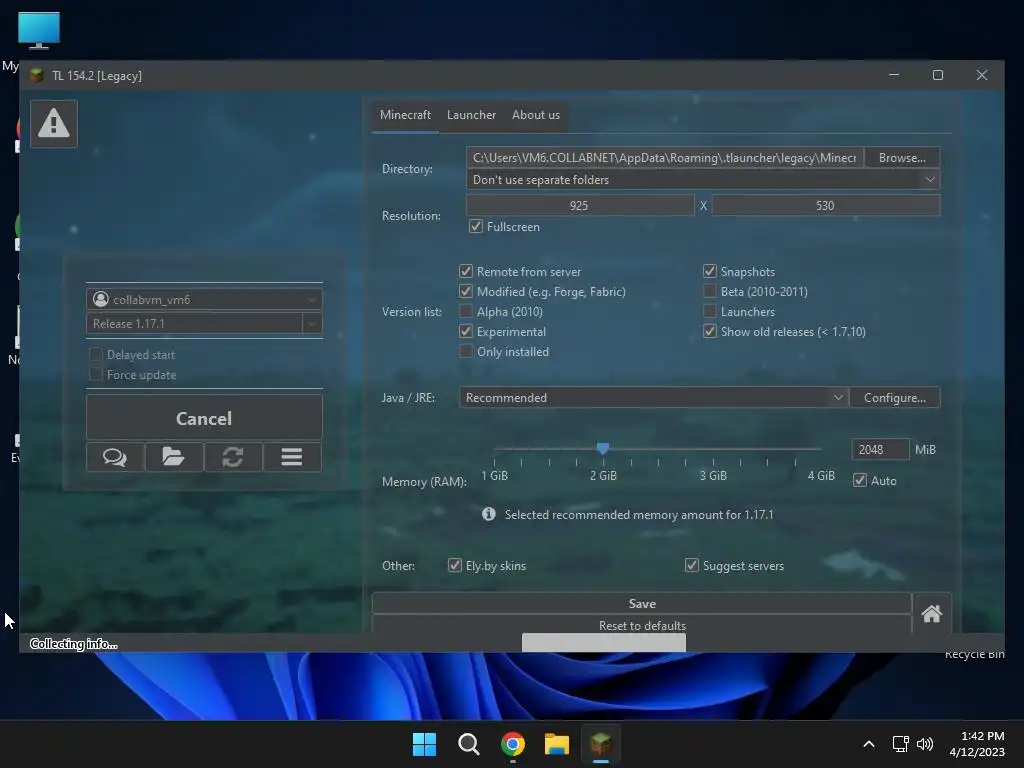Open File Explorer from the taskbar
The height and width of the screenshot is (768, 1024).
coord(557,744)
